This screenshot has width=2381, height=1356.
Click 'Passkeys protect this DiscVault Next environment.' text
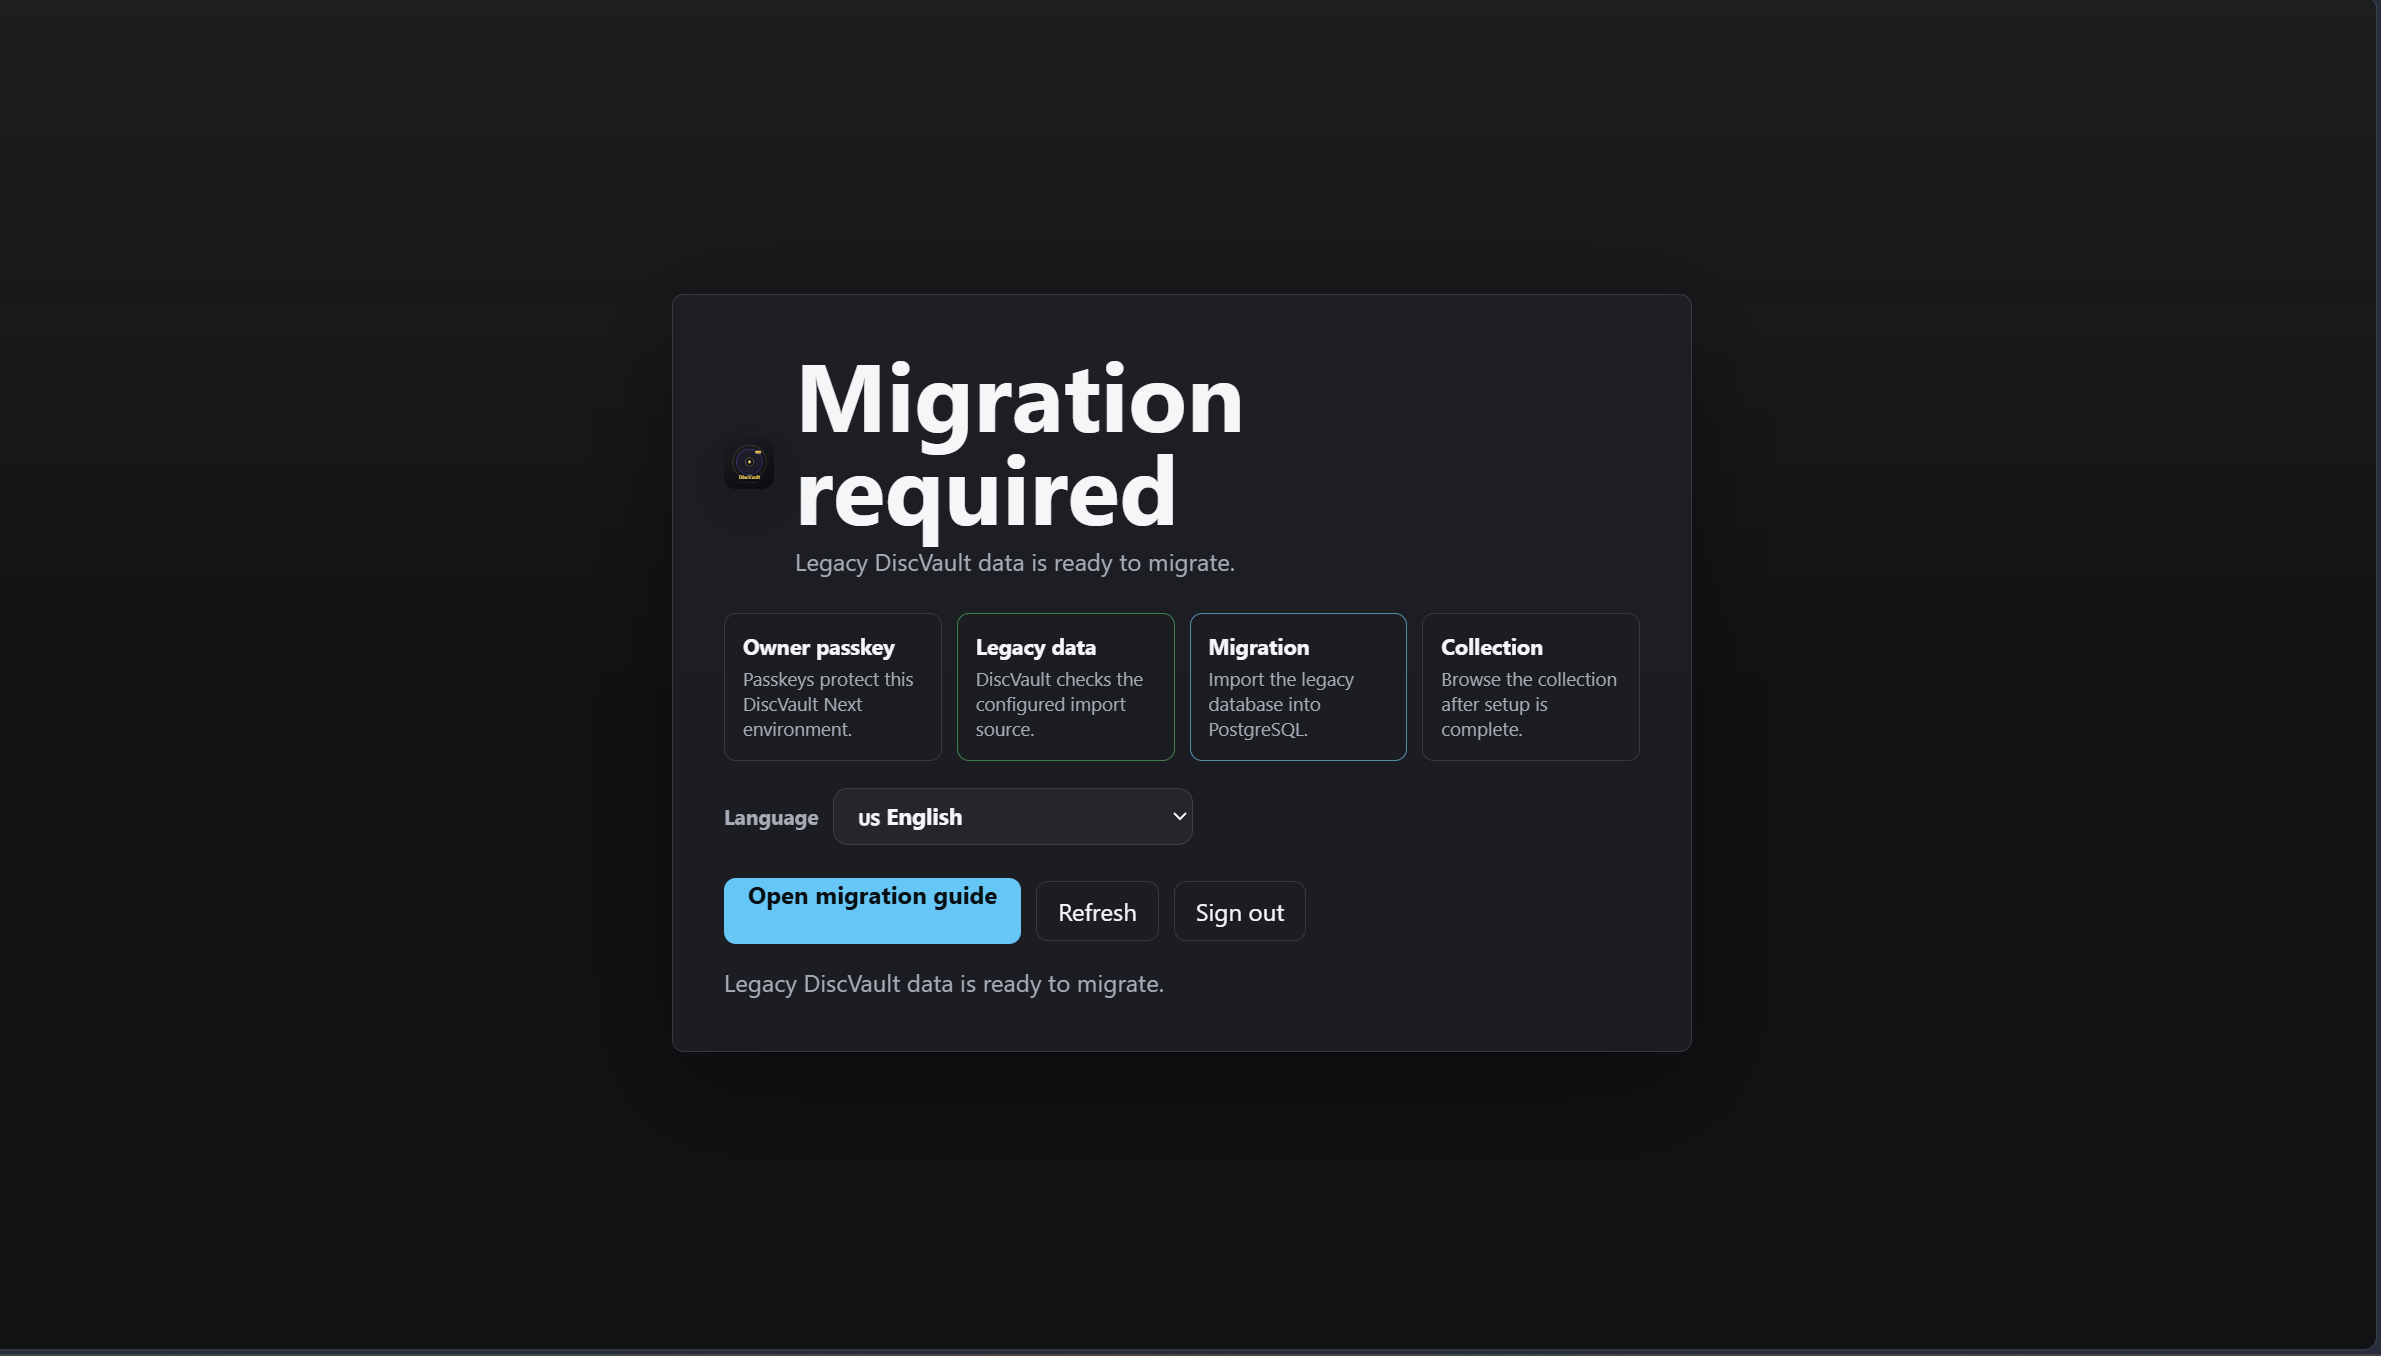[x=828, y=704]
